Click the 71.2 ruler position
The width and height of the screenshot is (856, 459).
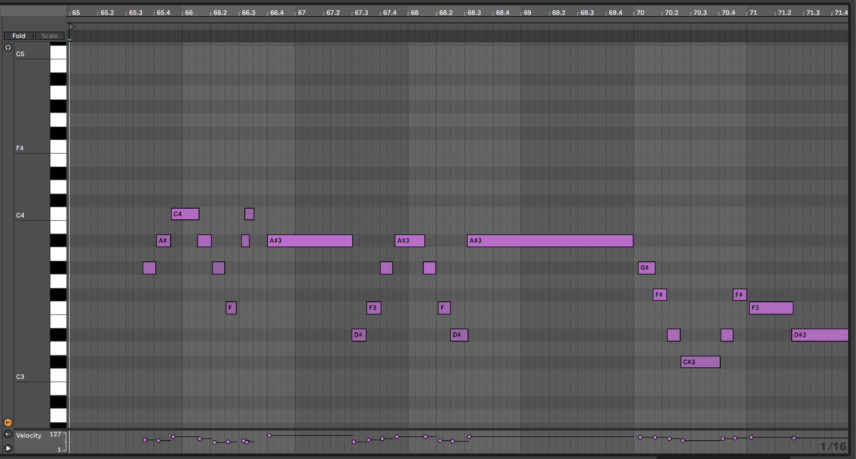point(784,13)
